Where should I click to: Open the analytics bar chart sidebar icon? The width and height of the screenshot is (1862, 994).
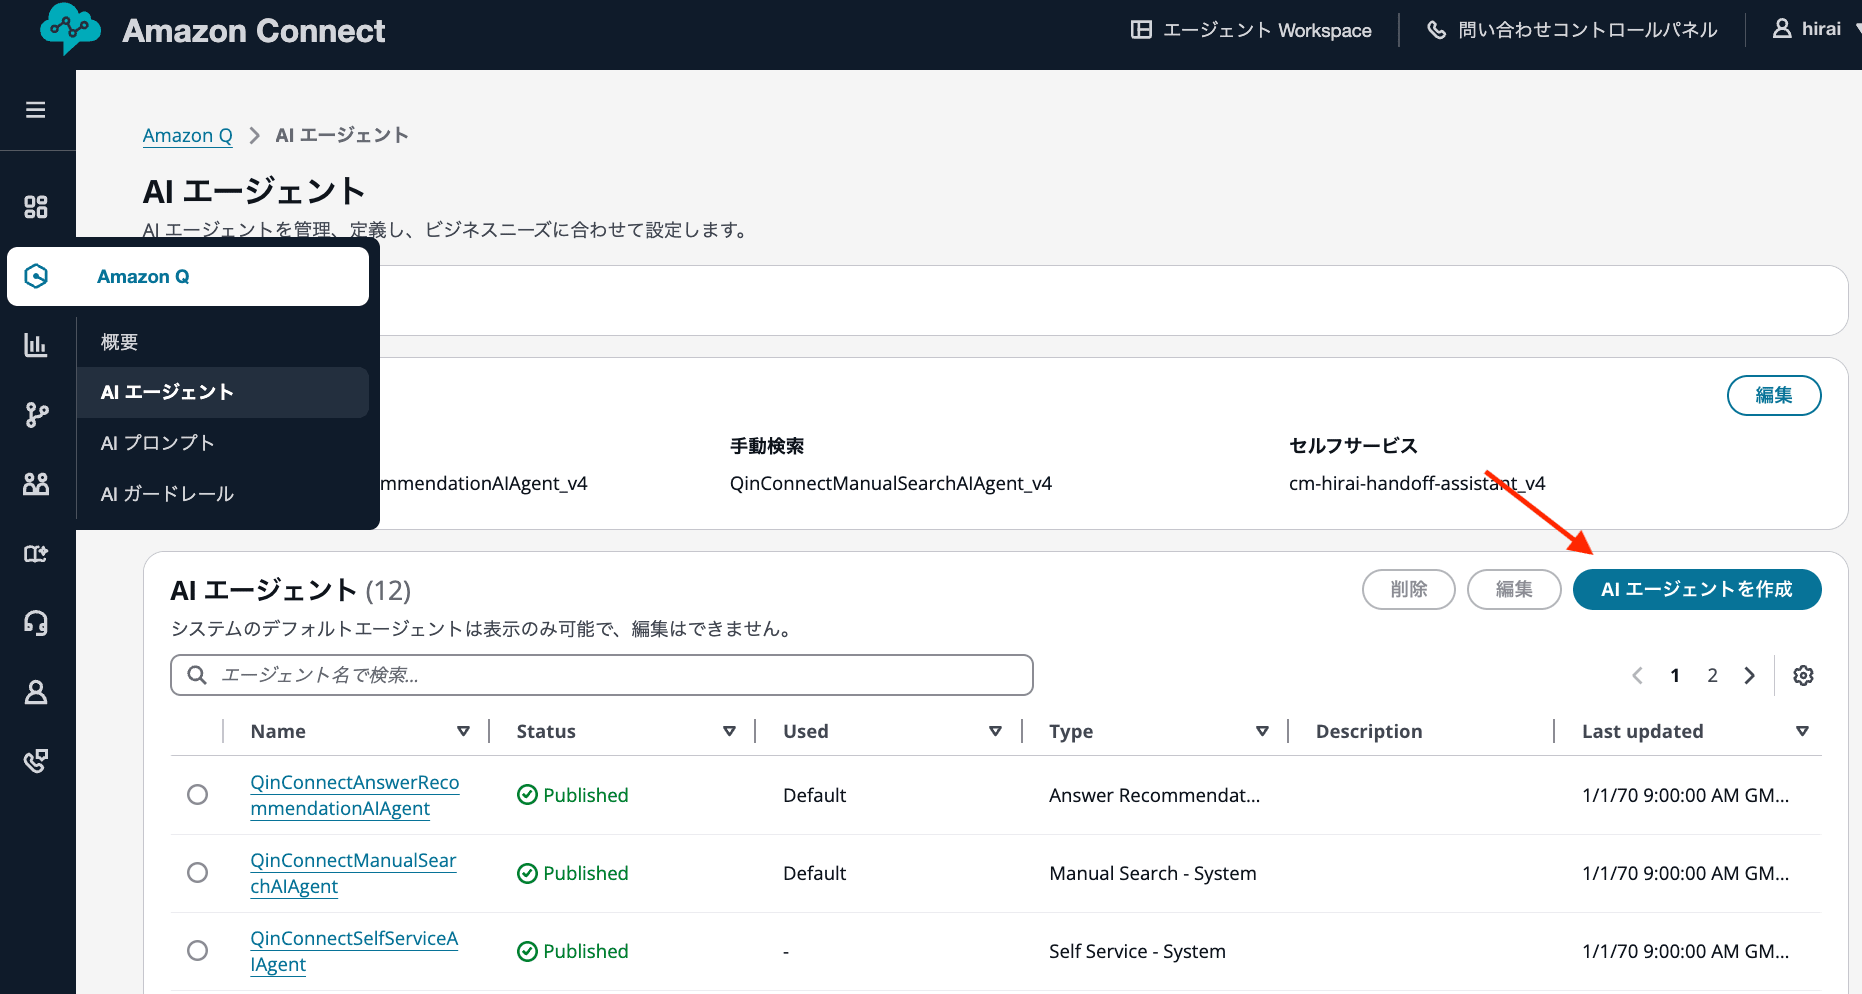click(36, 345)
